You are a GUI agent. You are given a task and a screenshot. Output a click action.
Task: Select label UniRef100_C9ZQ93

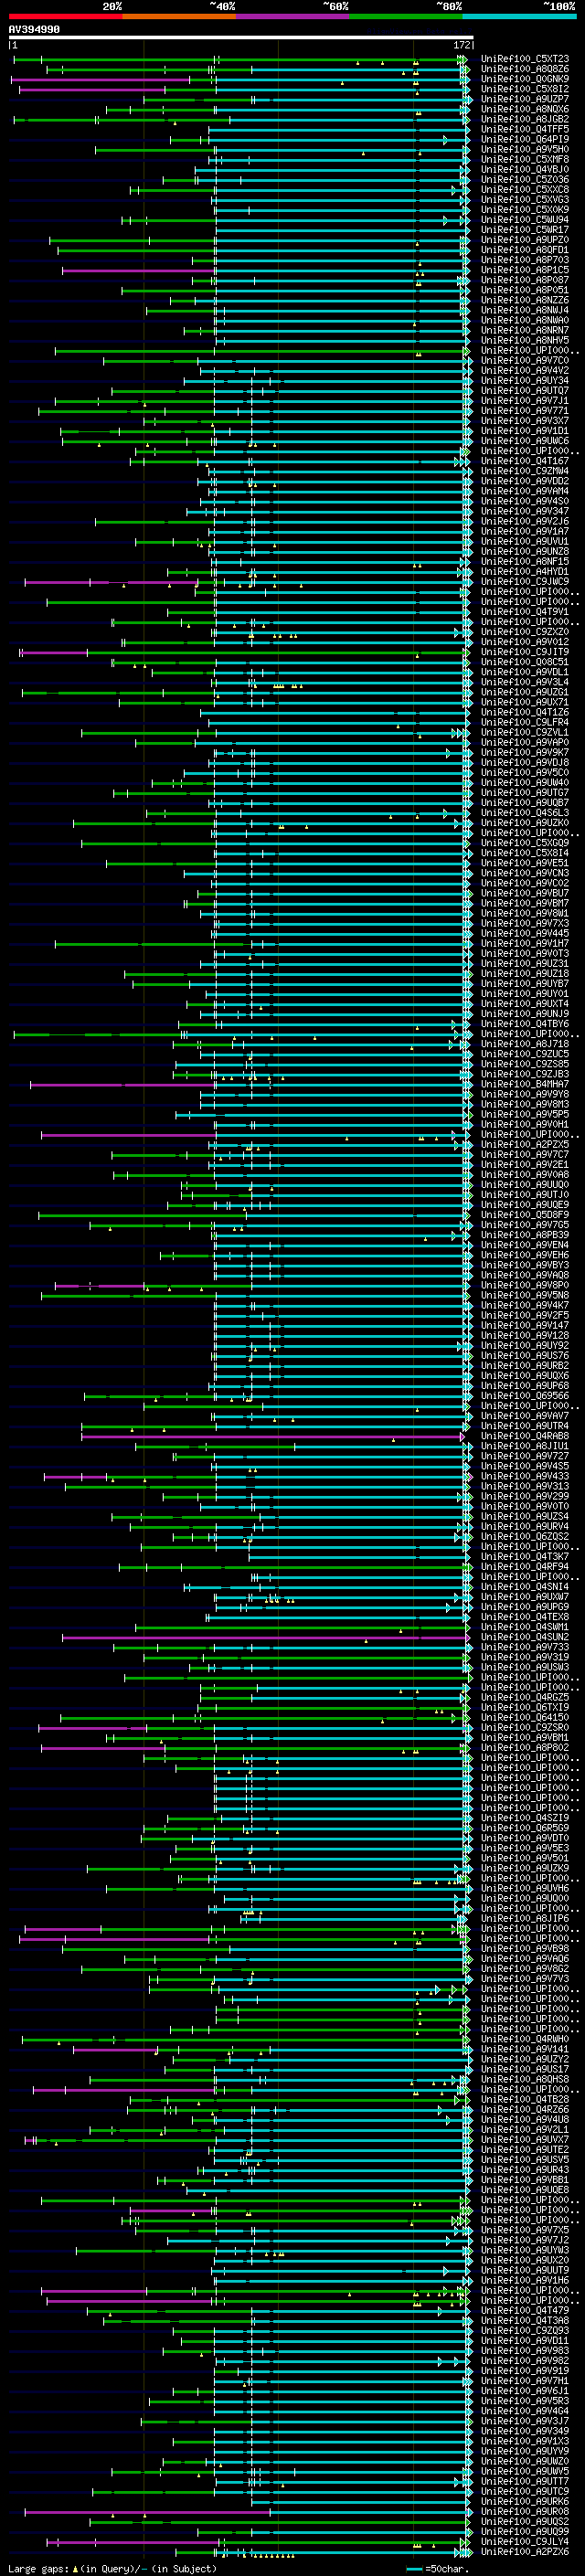point(525,2331)
